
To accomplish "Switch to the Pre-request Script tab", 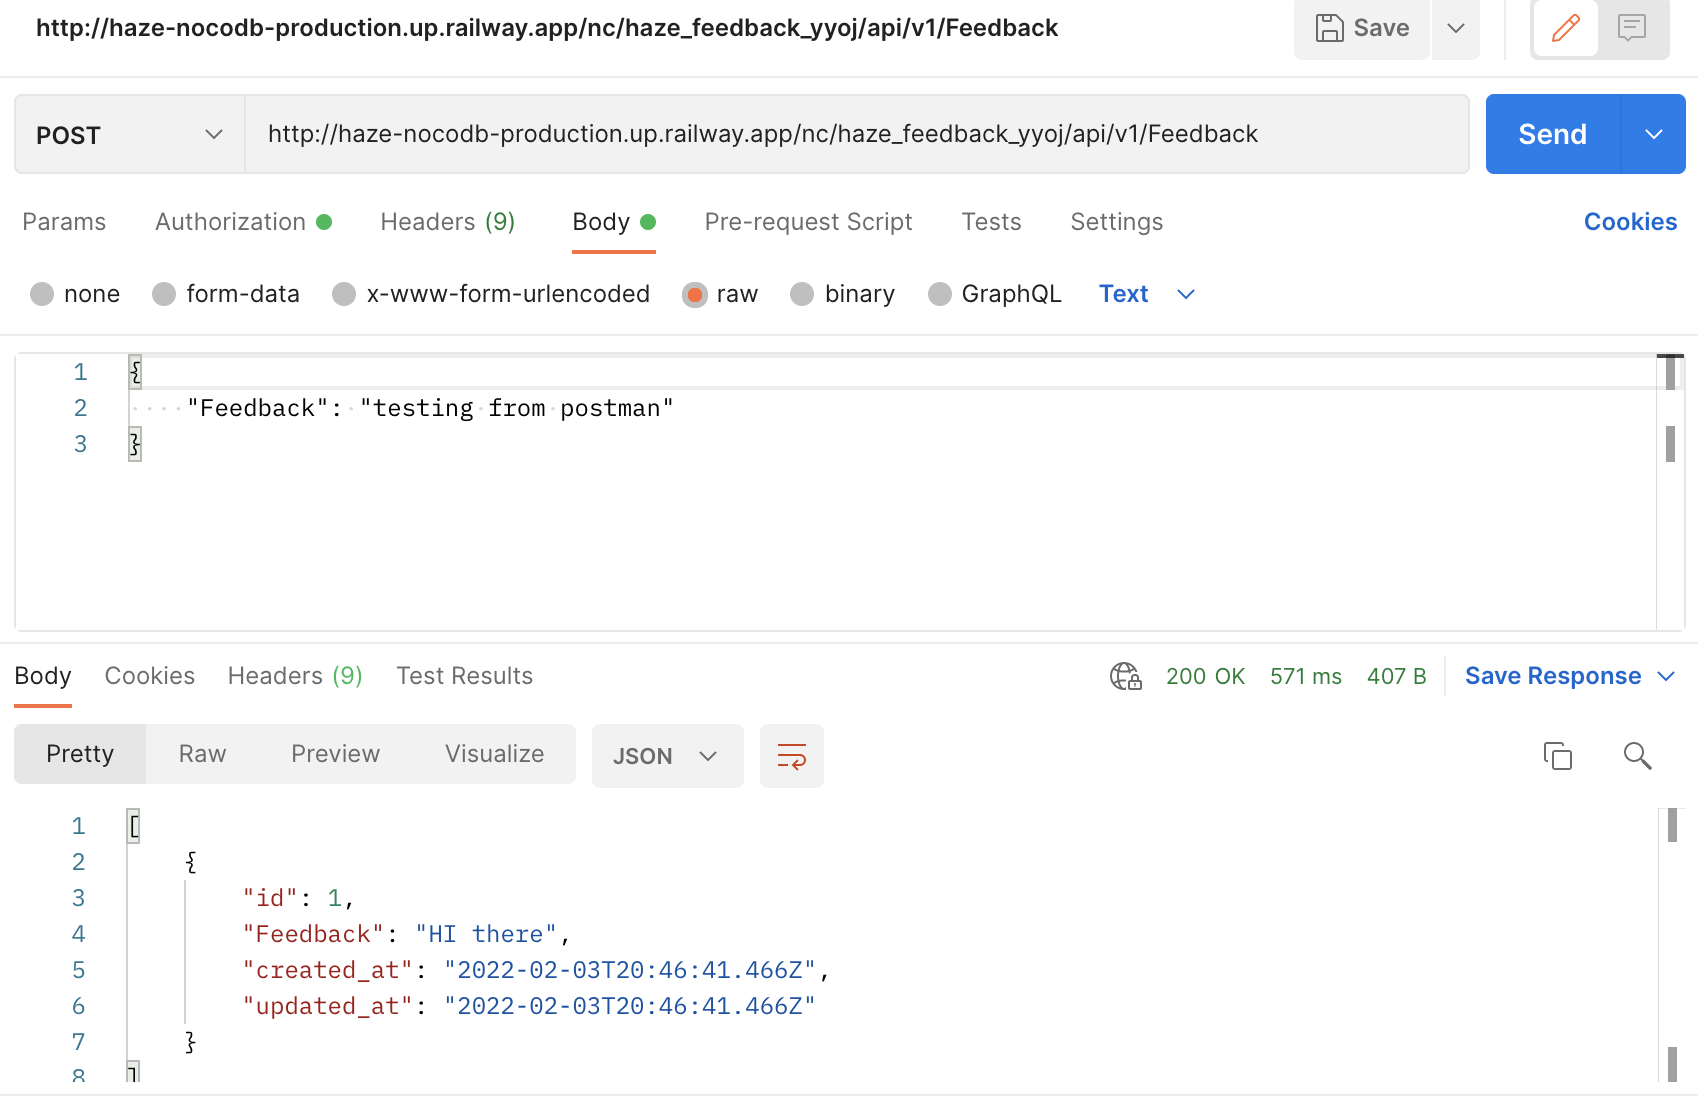I will click(x=807, y=221).
